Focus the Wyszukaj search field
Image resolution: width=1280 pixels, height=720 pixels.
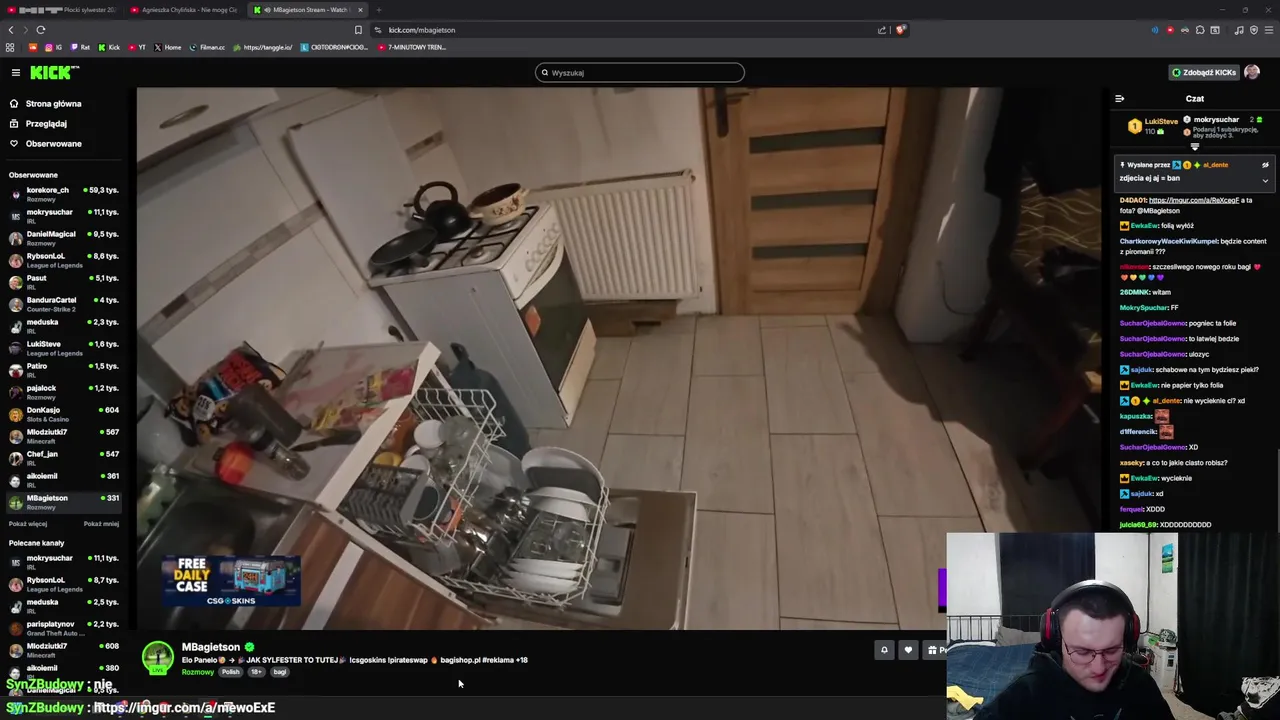(x=640, y=72)
